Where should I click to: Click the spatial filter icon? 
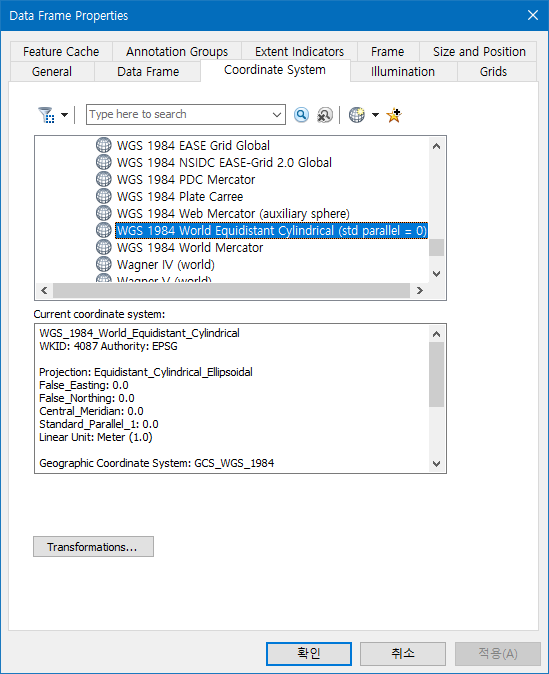tap(46, 115)
